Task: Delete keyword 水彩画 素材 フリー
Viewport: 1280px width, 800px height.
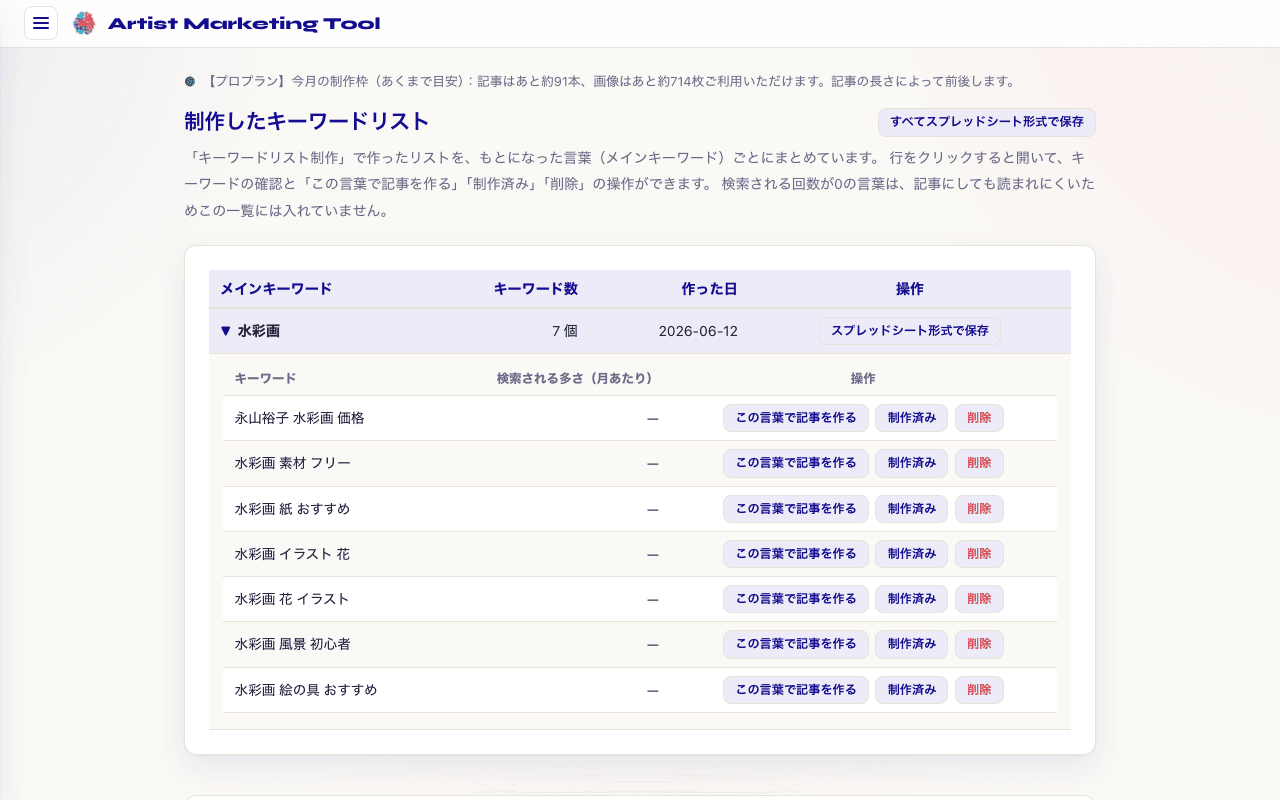Action: point(979,463)
